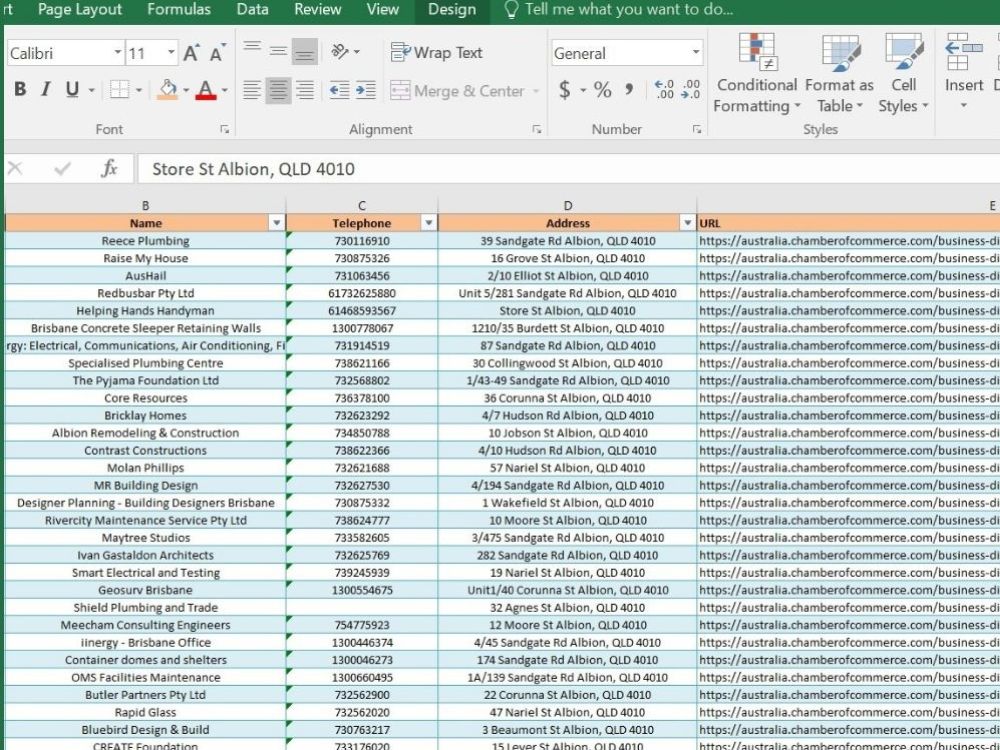Viewport: 1000px width, 750px height.
Task: Select column D header
Action: [x=568, y=205]
